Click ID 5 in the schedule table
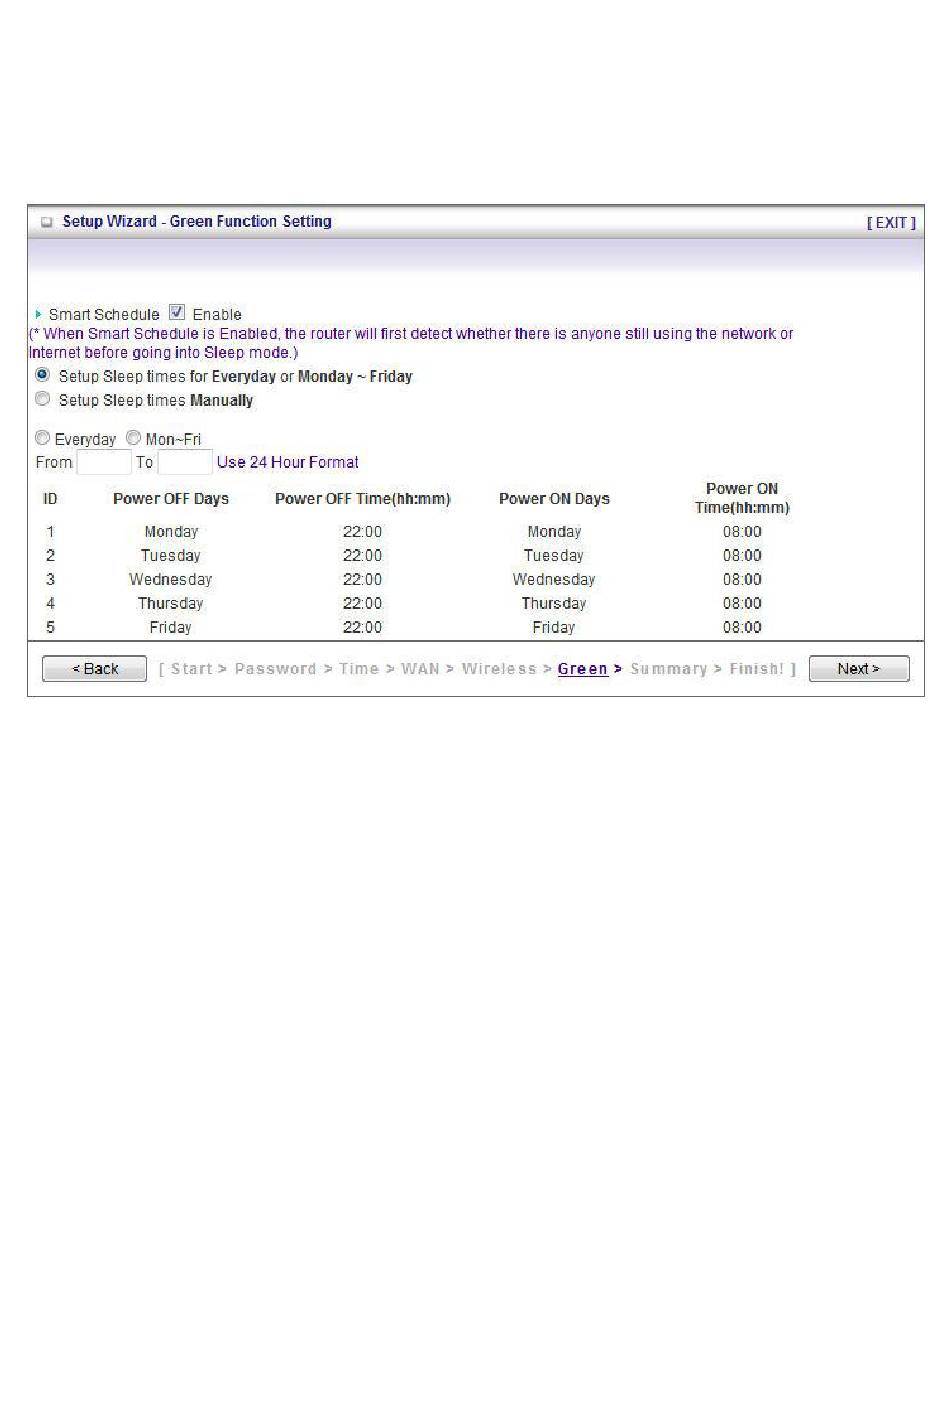This screenshot has width=950, height=1413. (50, 628)
